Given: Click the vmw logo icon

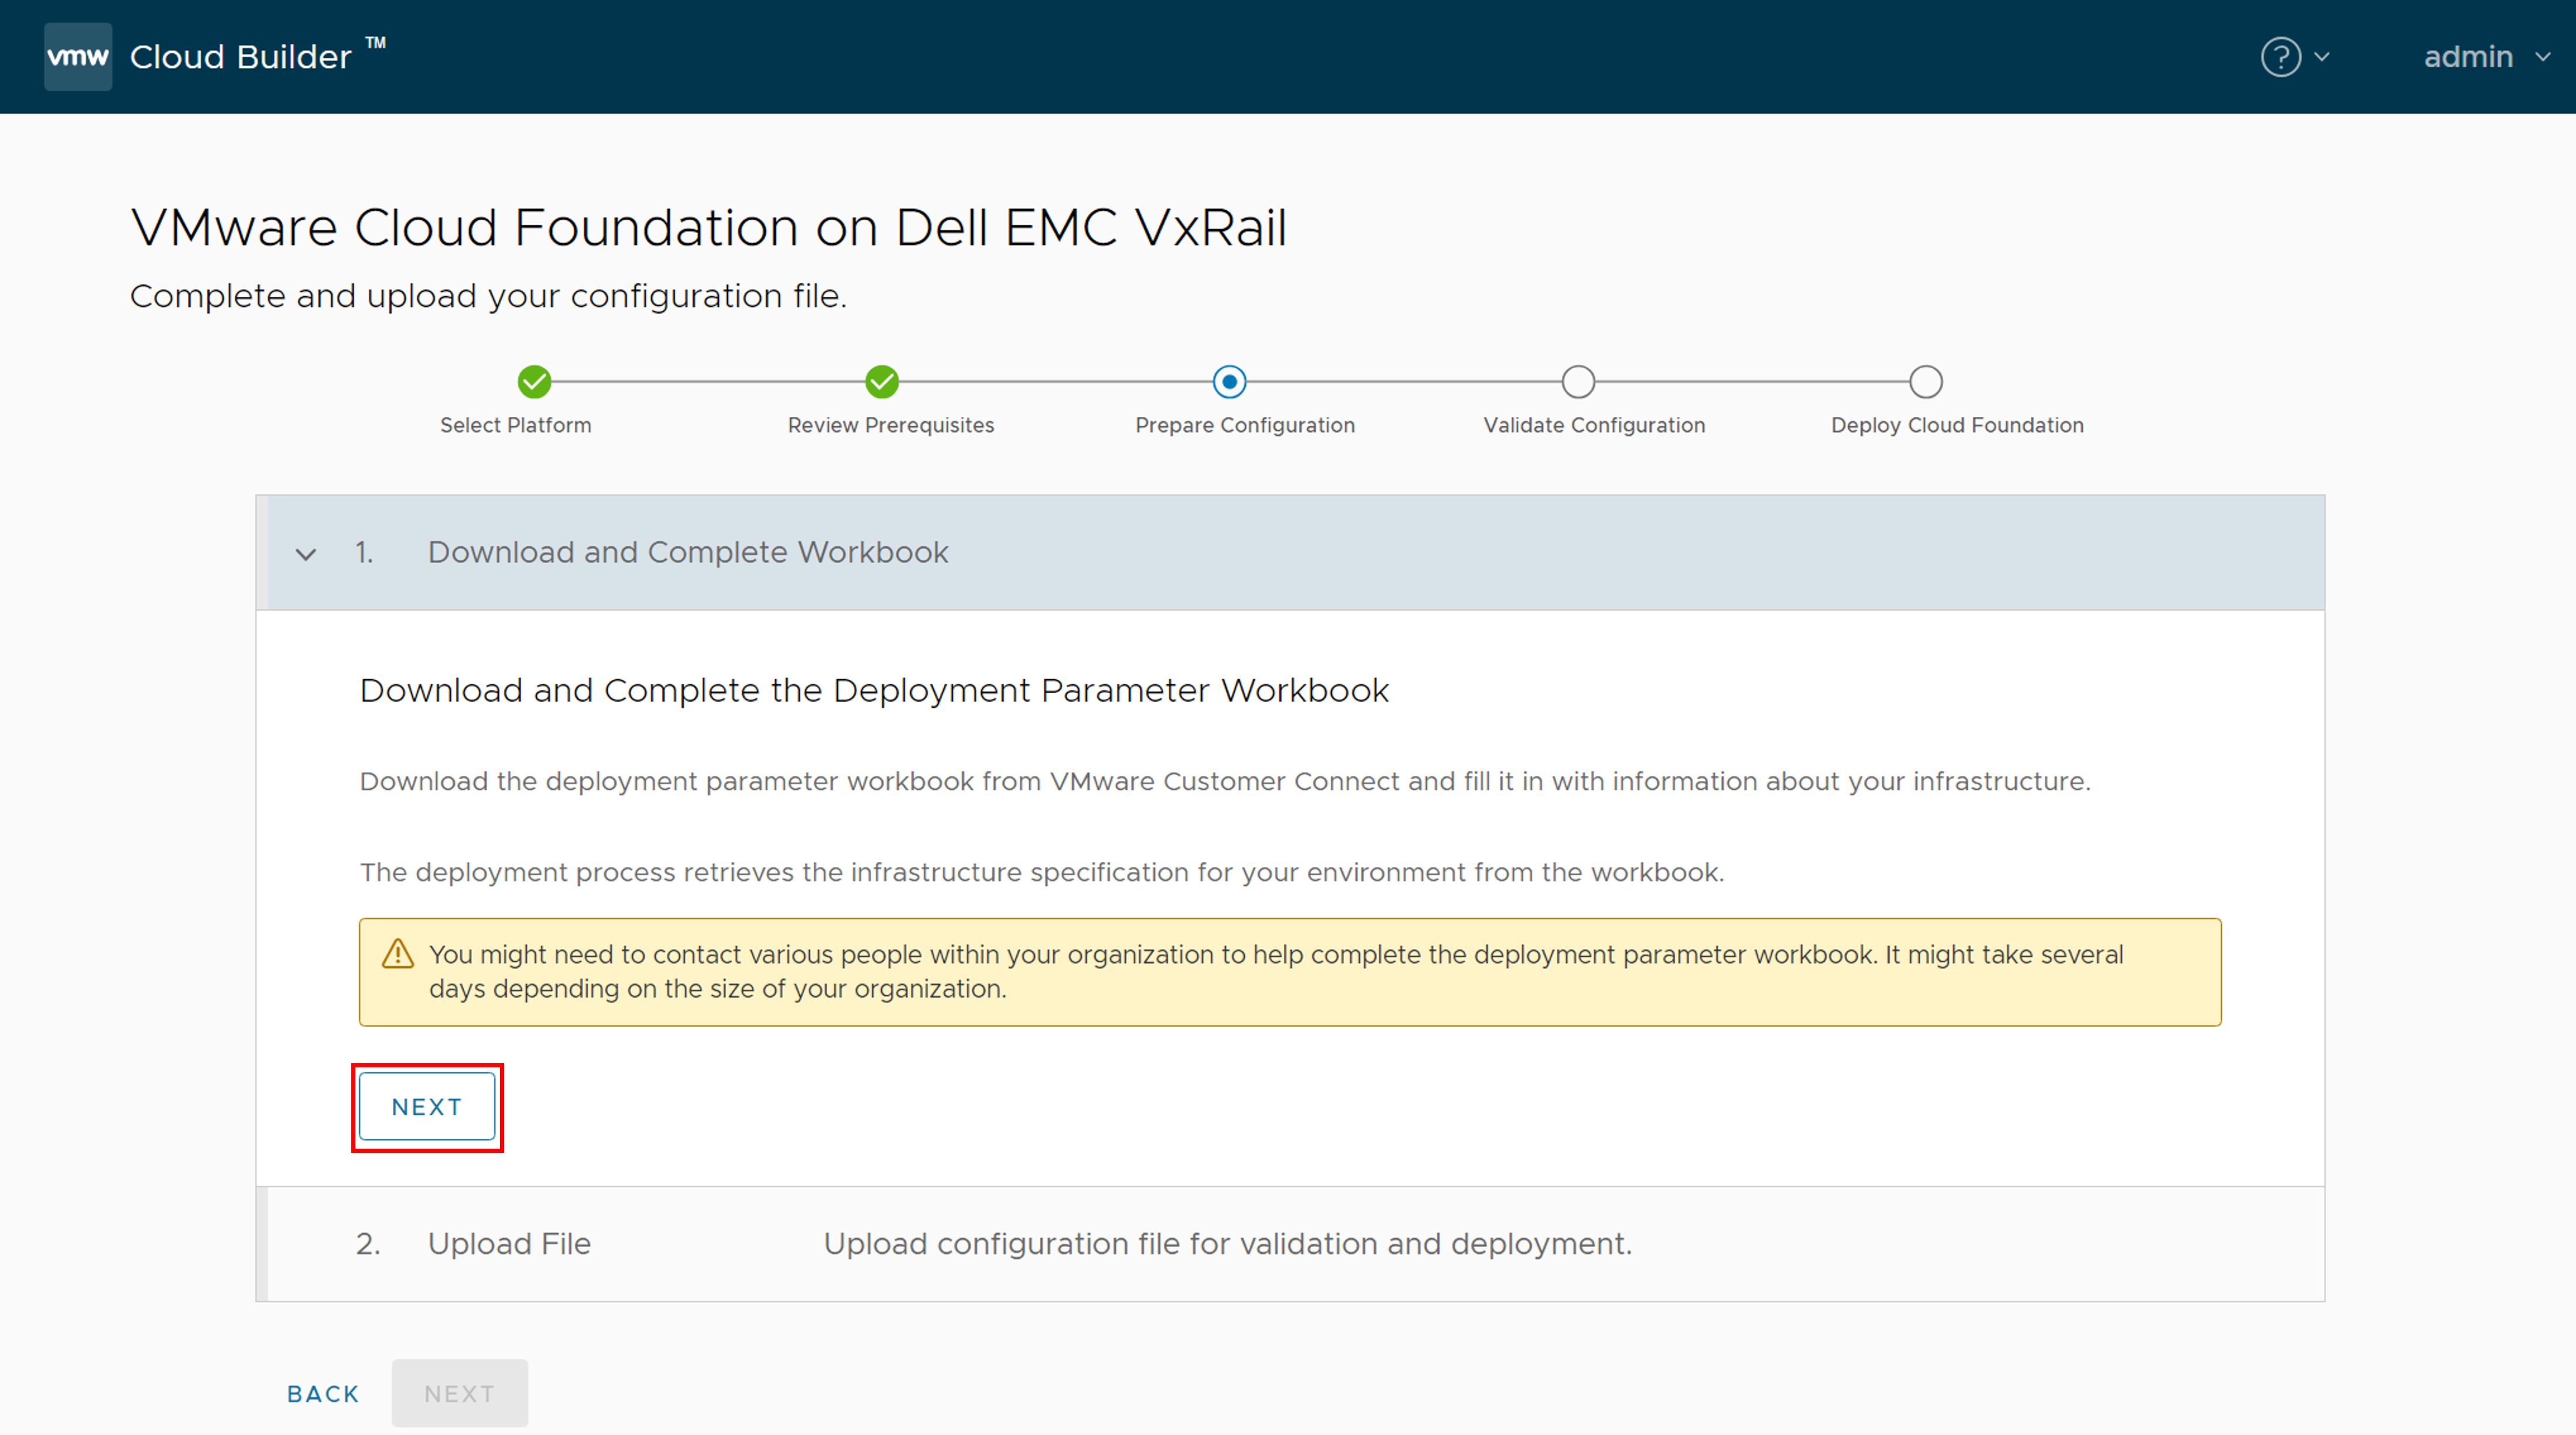Looking at the screenshot, I should [78, 57].
